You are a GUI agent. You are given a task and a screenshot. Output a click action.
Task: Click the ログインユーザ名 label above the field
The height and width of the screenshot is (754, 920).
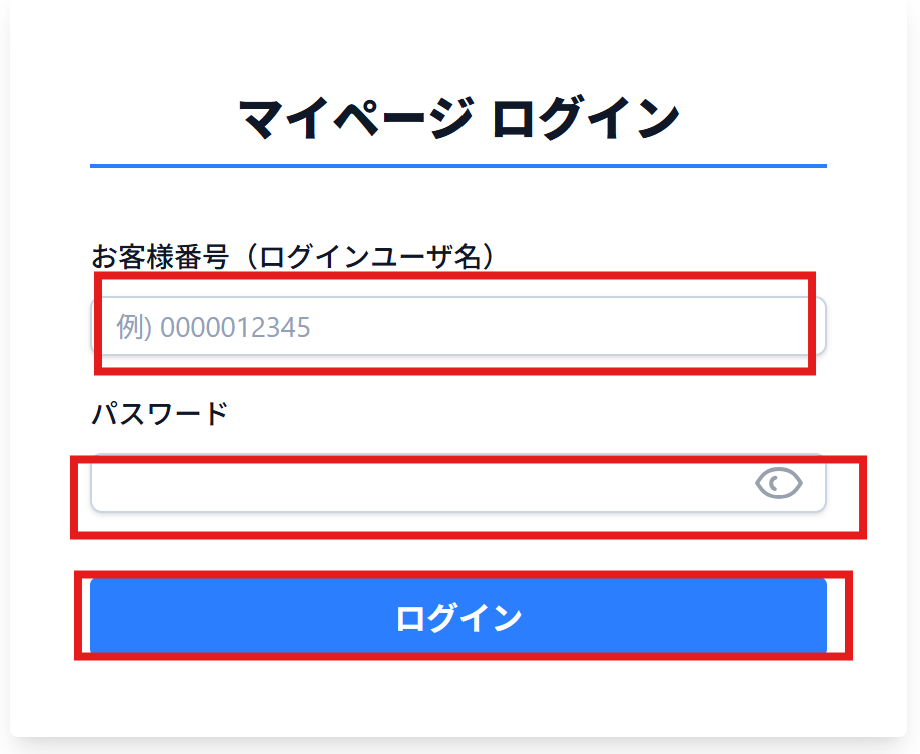tap(294, 256)
